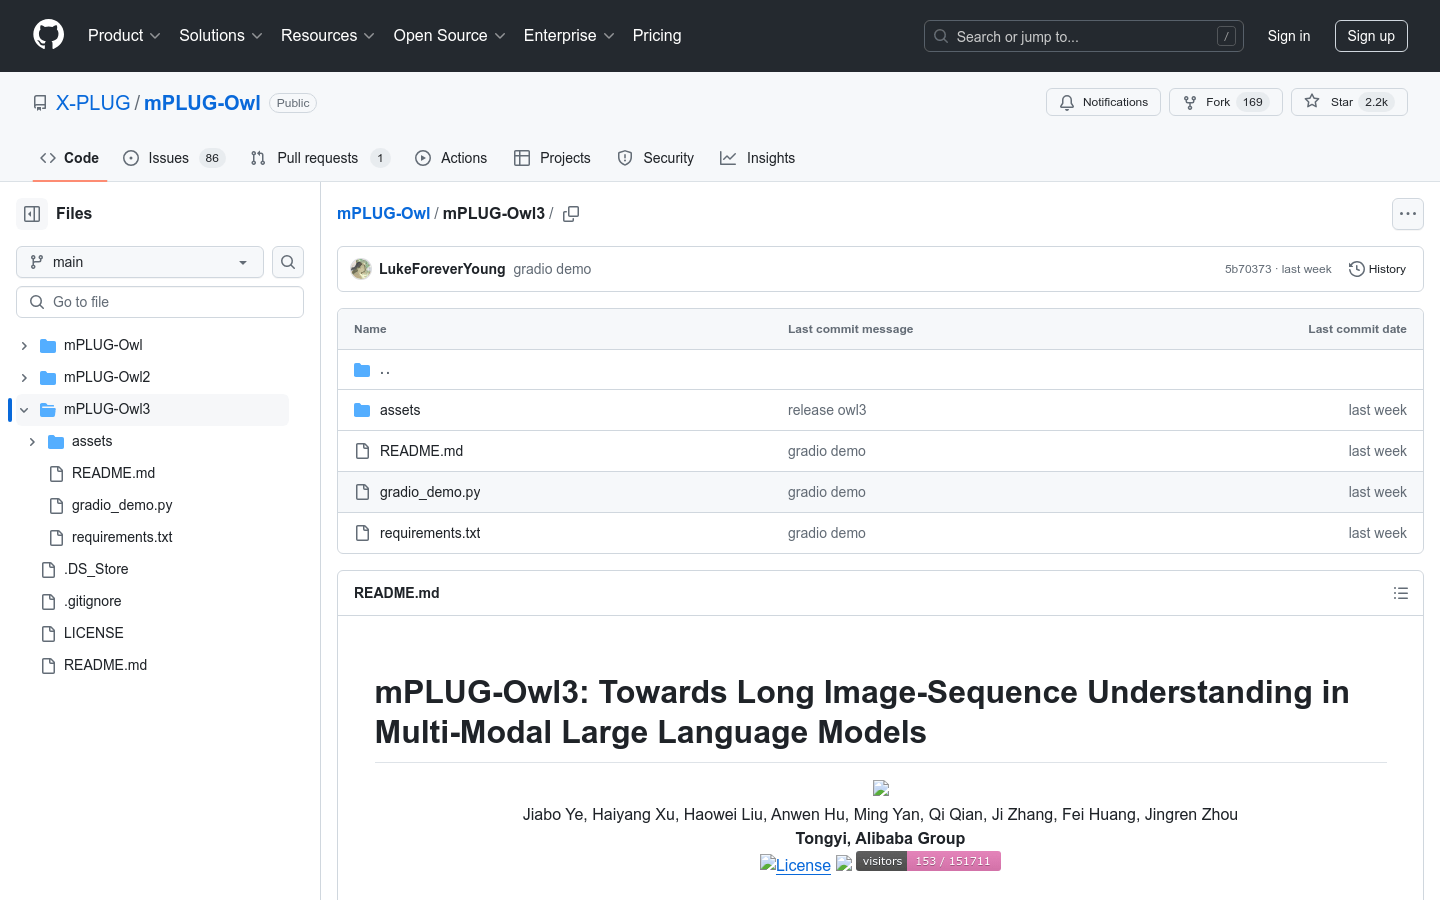The height and width of the screenshot is (900, 1440).
Task: Switch to the Code tab
Action: pyautogui.click(x=70, y=158)
